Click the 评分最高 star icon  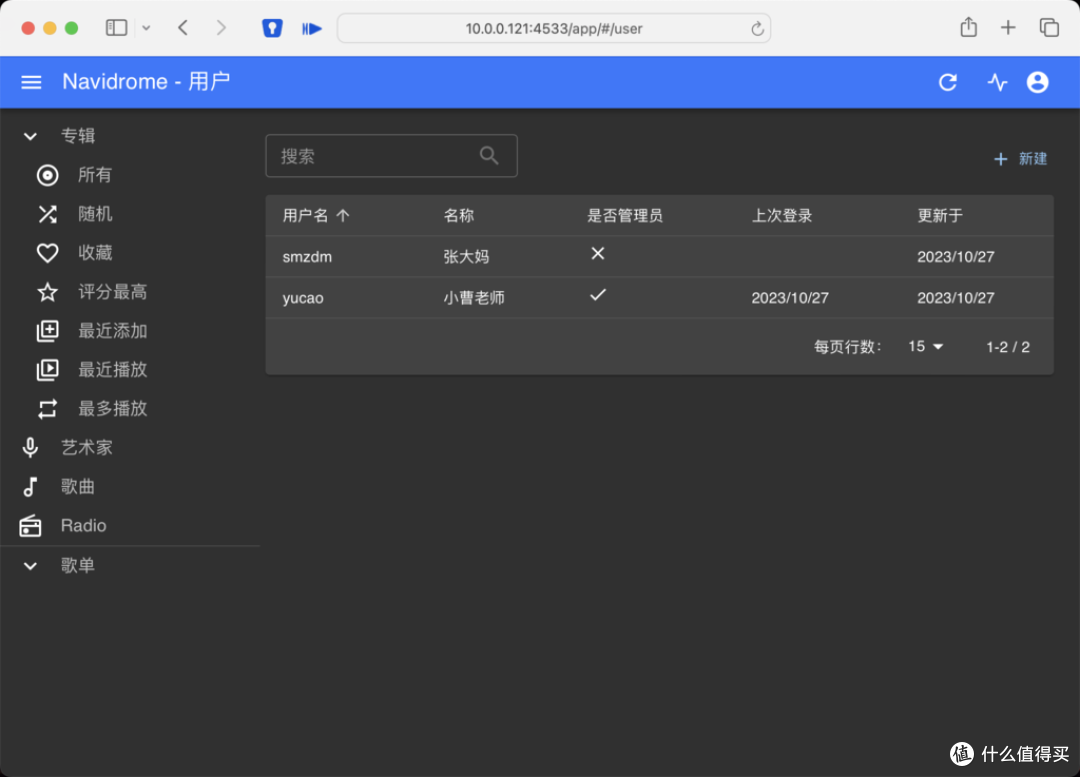[48, 292]
